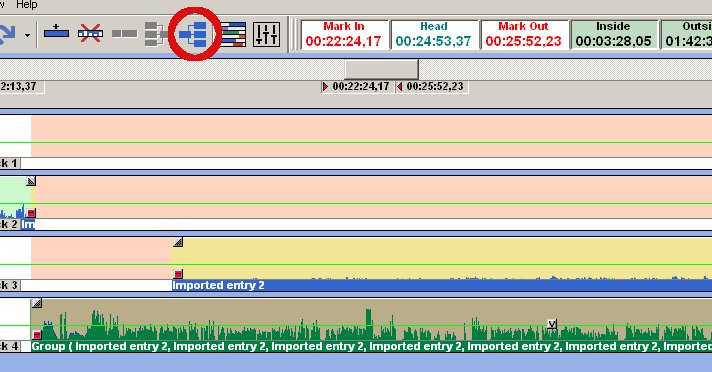The height and width of the screenshot is (372, 712).
Task: Click the Inside duration field
Action: (613, 35)
